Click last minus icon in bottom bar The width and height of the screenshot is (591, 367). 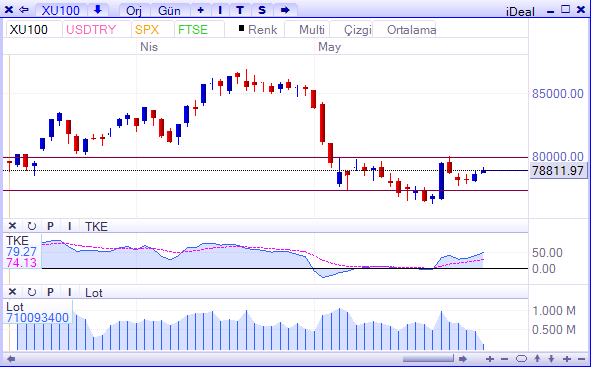point(581,359)
